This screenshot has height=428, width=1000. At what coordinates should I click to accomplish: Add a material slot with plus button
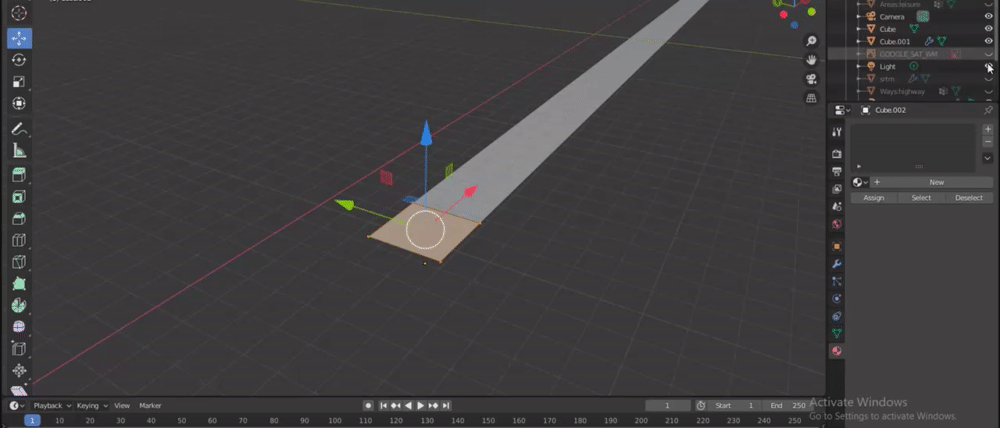pos(988,129)
